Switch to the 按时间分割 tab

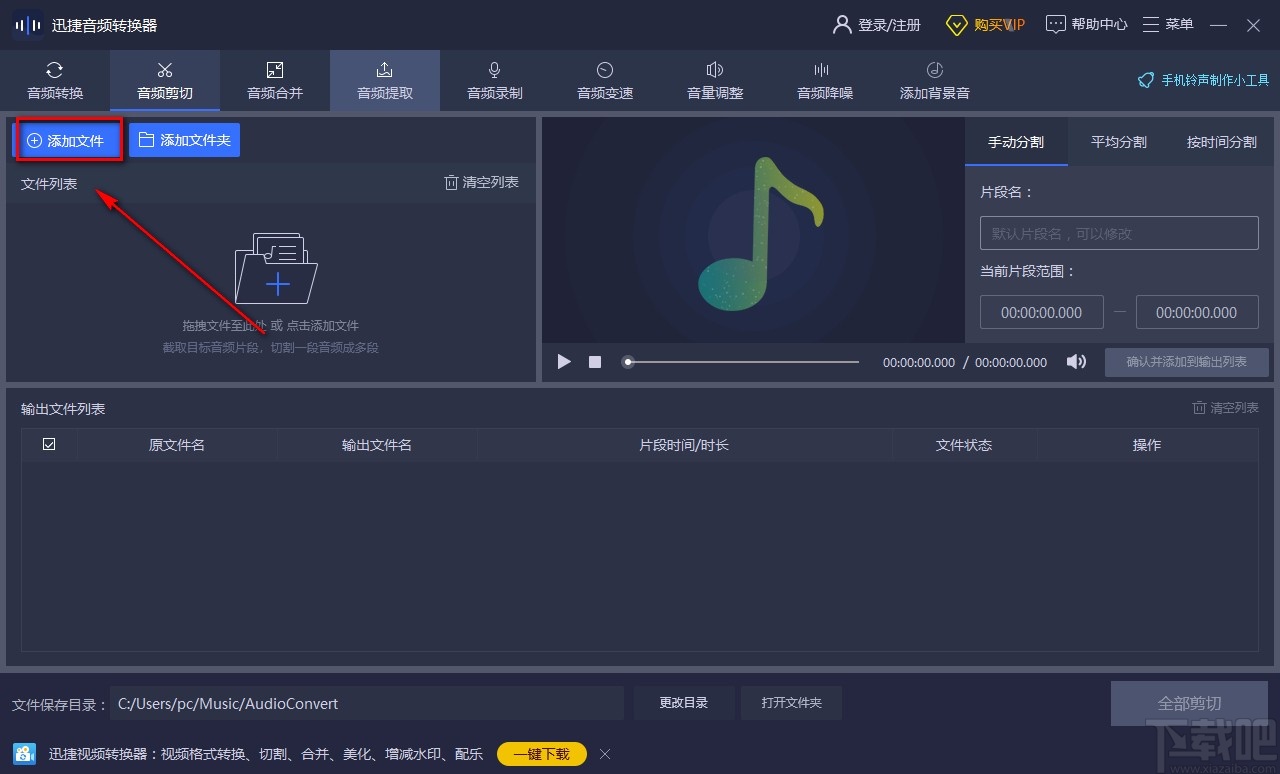tap(1221, 142)
